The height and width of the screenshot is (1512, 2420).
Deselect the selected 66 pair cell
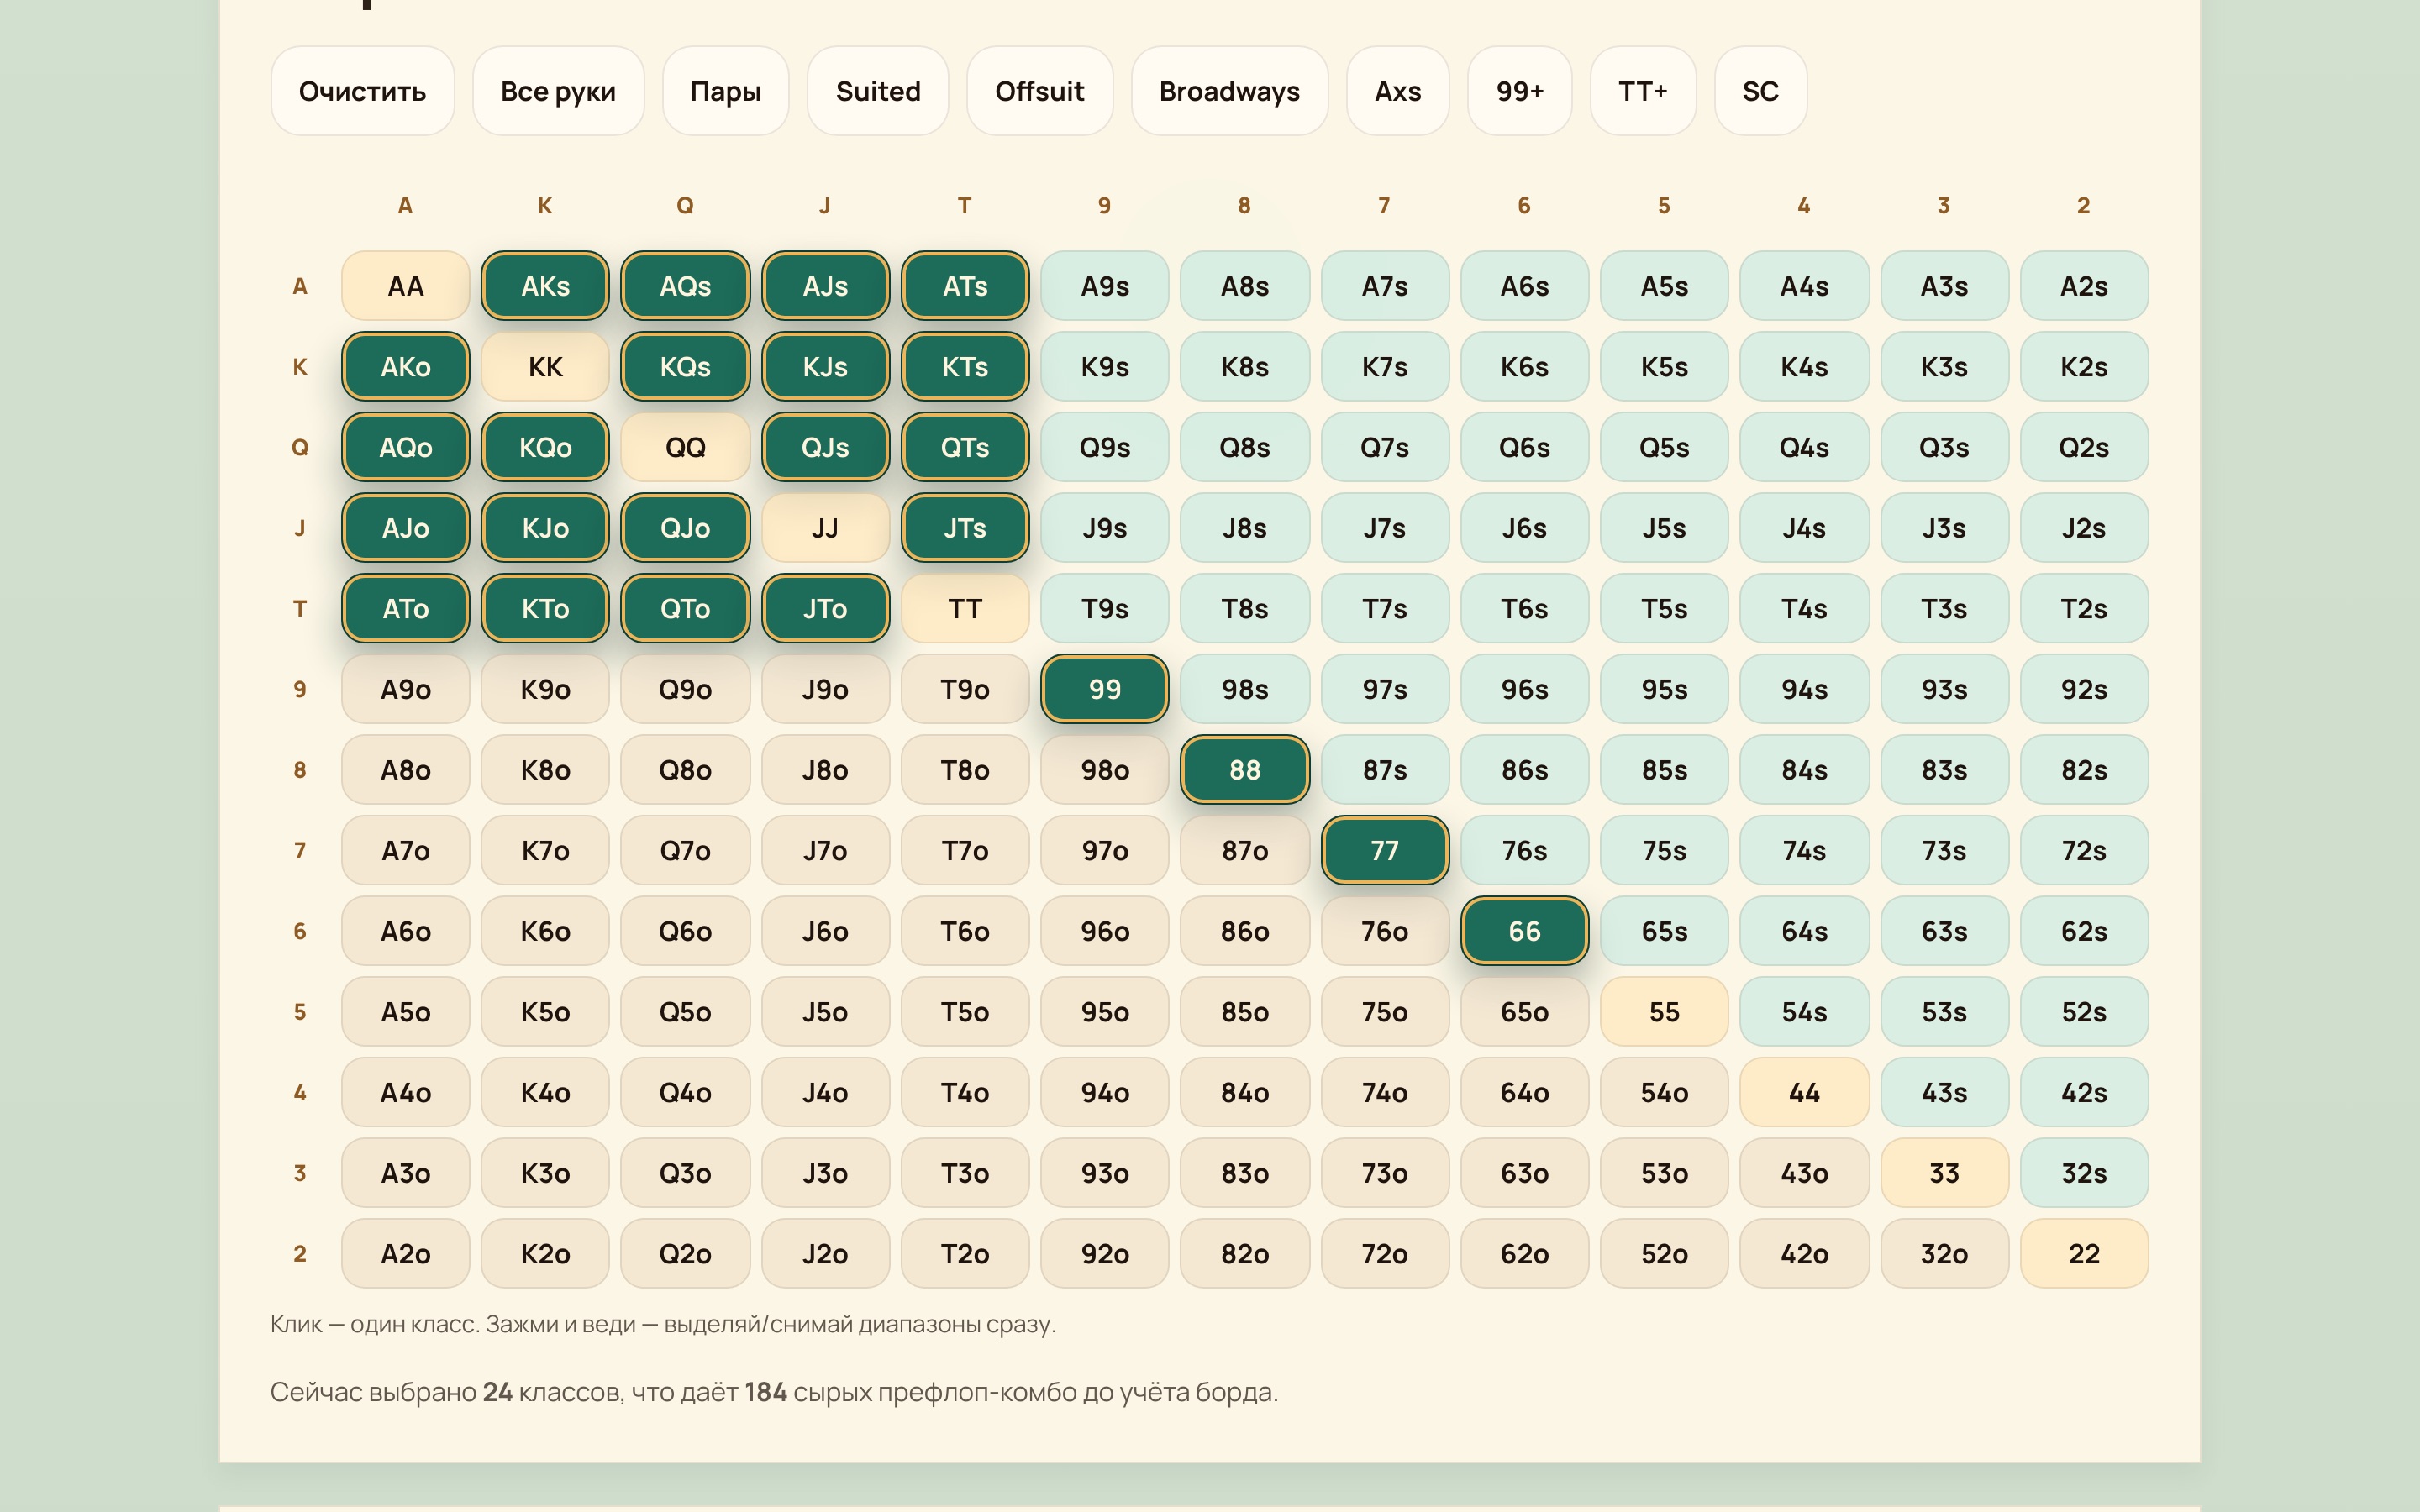1524,931
